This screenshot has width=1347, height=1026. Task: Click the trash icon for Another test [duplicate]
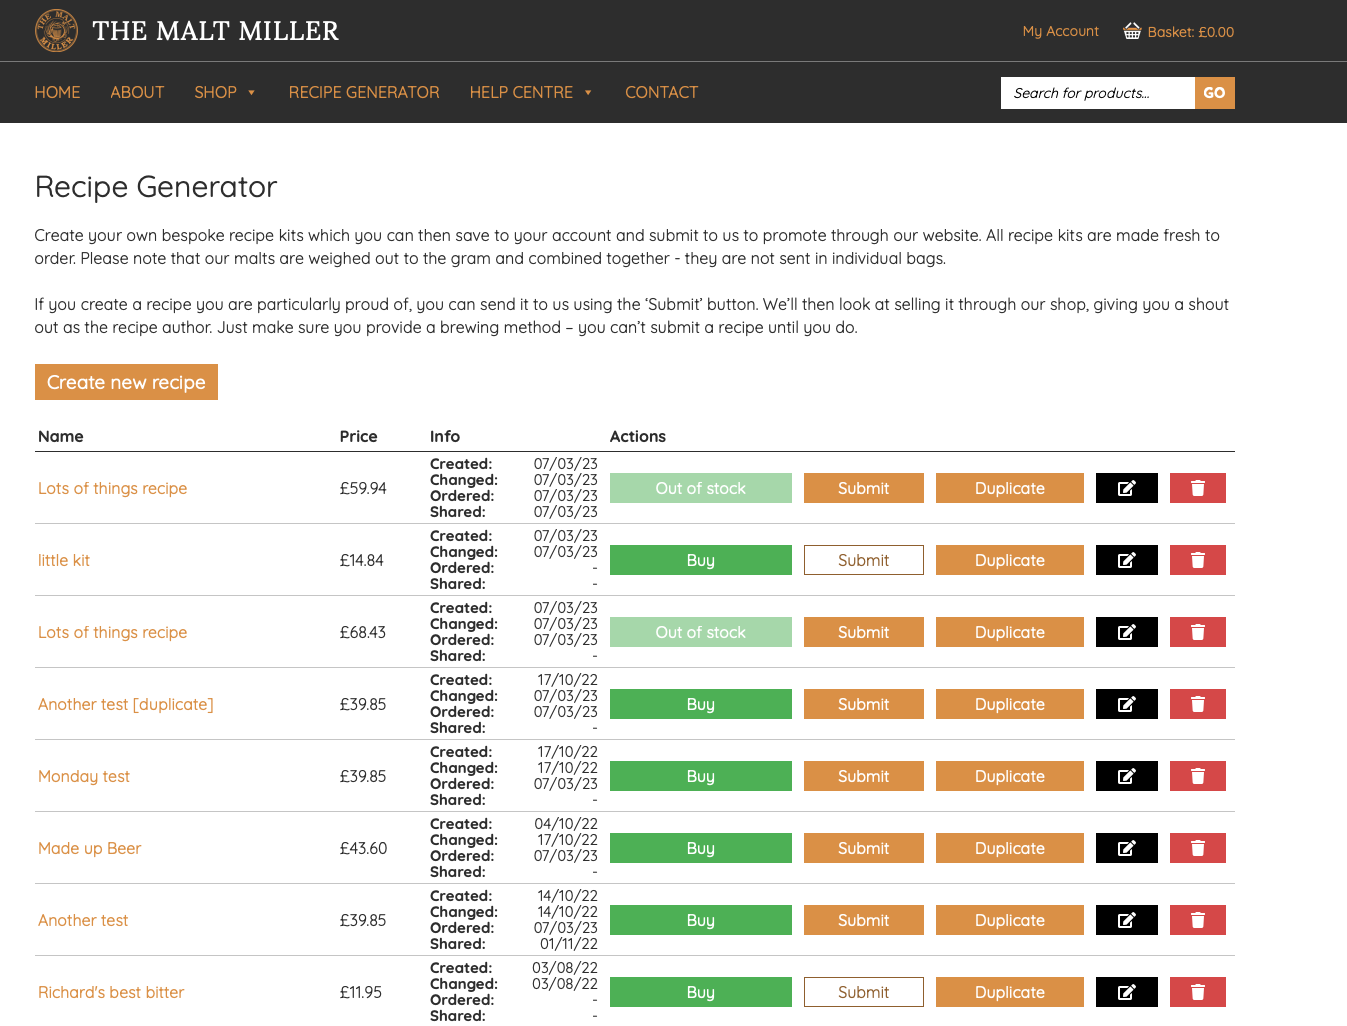click(1197, 704)
